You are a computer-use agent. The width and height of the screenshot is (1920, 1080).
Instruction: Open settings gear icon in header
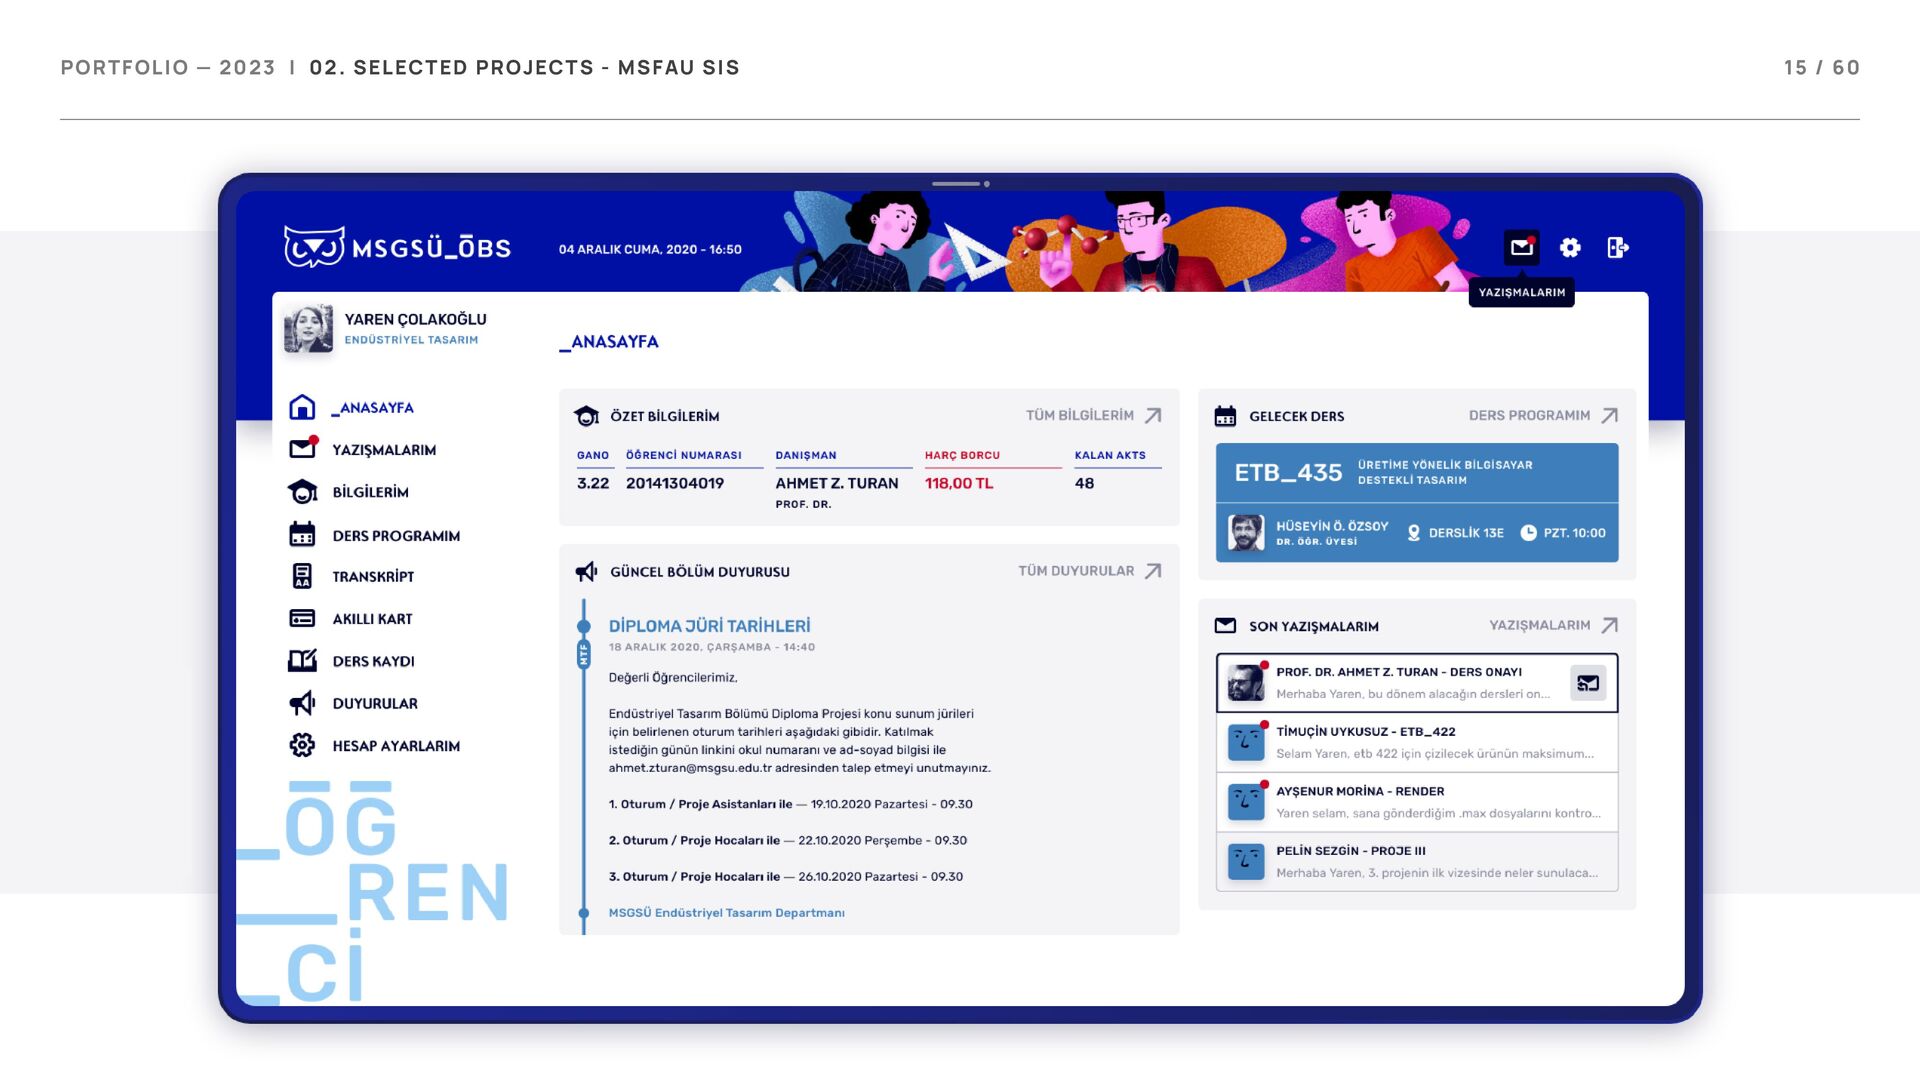(1570, 247)
